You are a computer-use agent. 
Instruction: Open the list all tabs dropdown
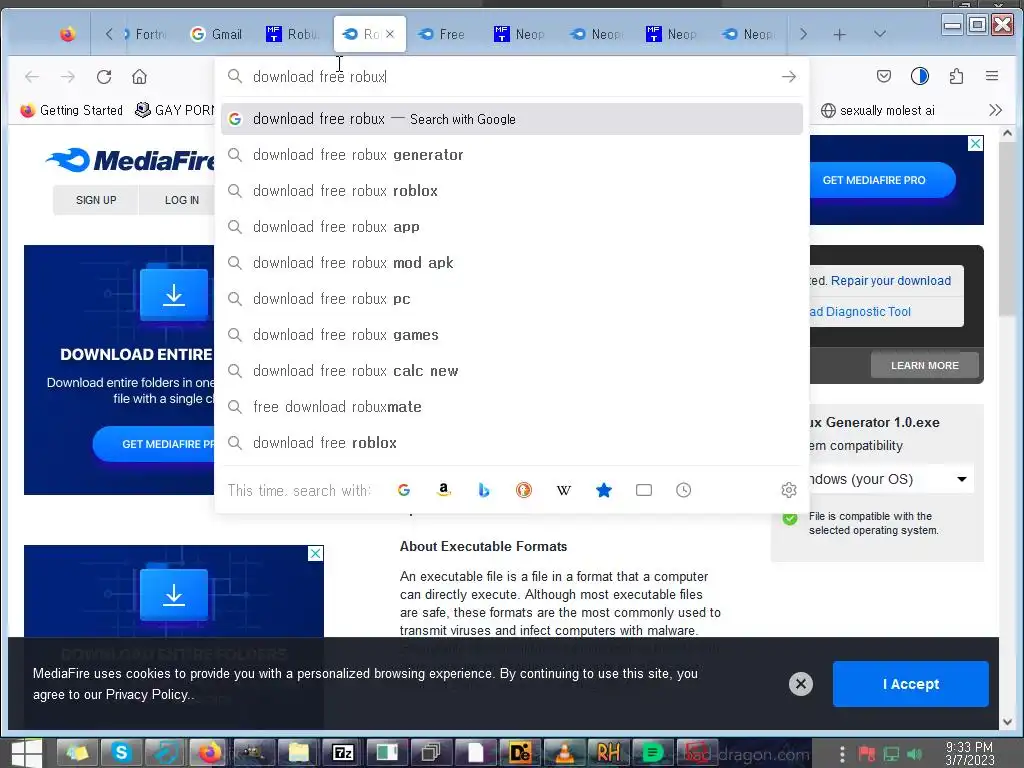pos(880,34)
